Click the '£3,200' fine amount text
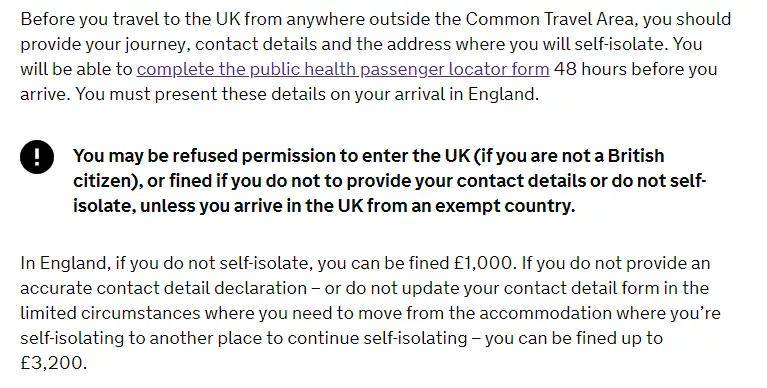Screen dimensions: 767x388 pos(53,363)
